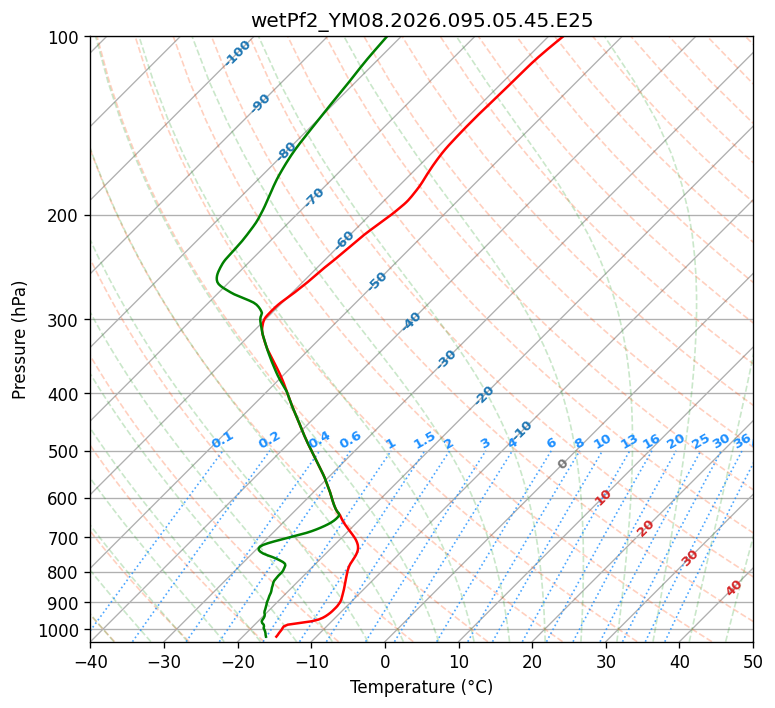Select the blue -30 isotherm label
Screen dimensions: 775x708
(x=446, y=359)
